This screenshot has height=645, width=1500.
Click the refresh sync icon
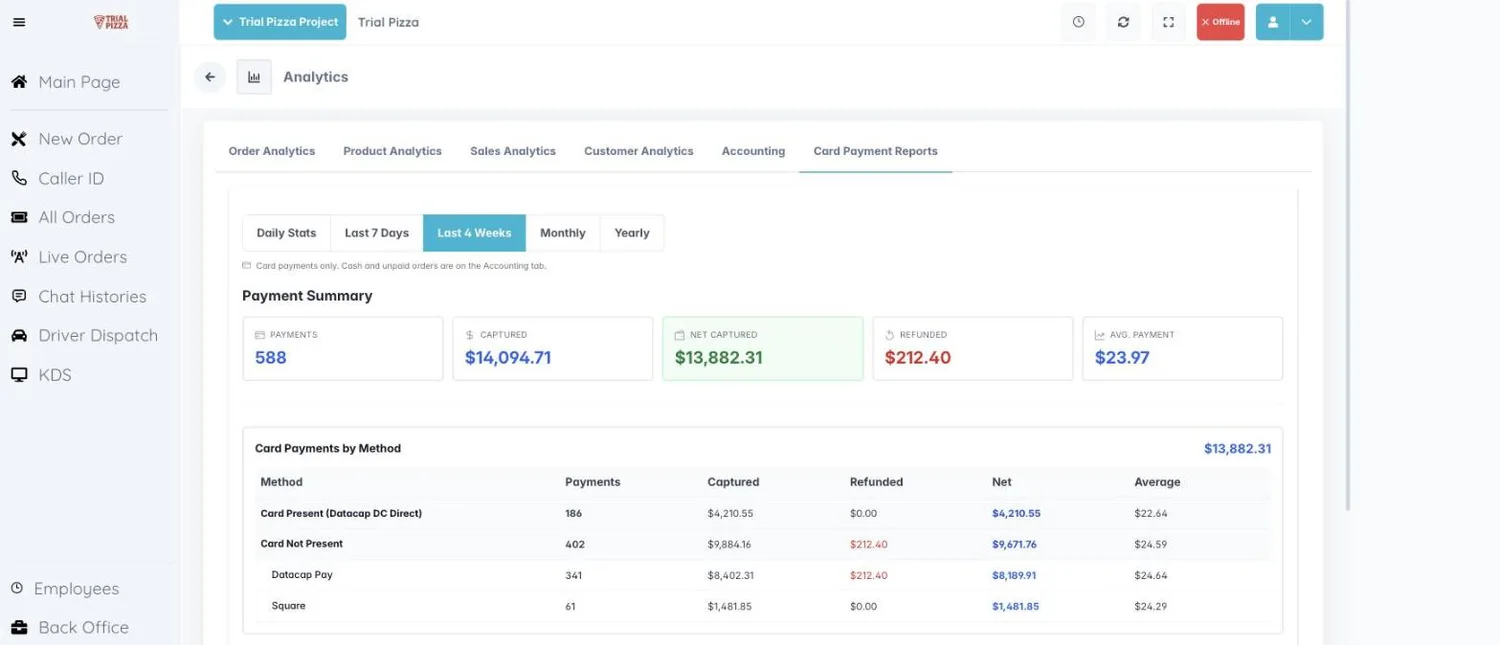point(1123,22)
